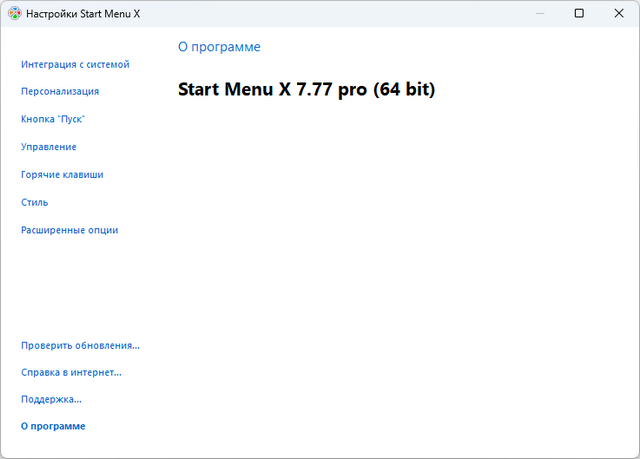This screenshot has width=640, height=459.
Task: Open the Интеграция с системой section
Action: 75,64
